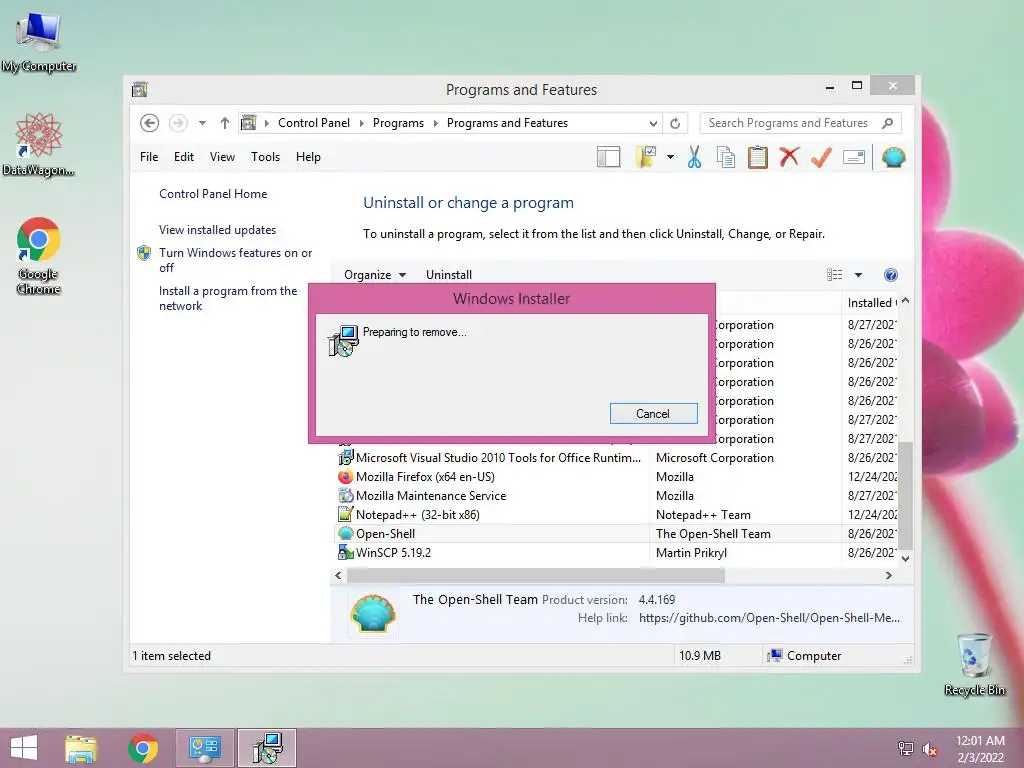Click the orange checkmark Properties icon

pyautogui.click(x=822, y=157)
